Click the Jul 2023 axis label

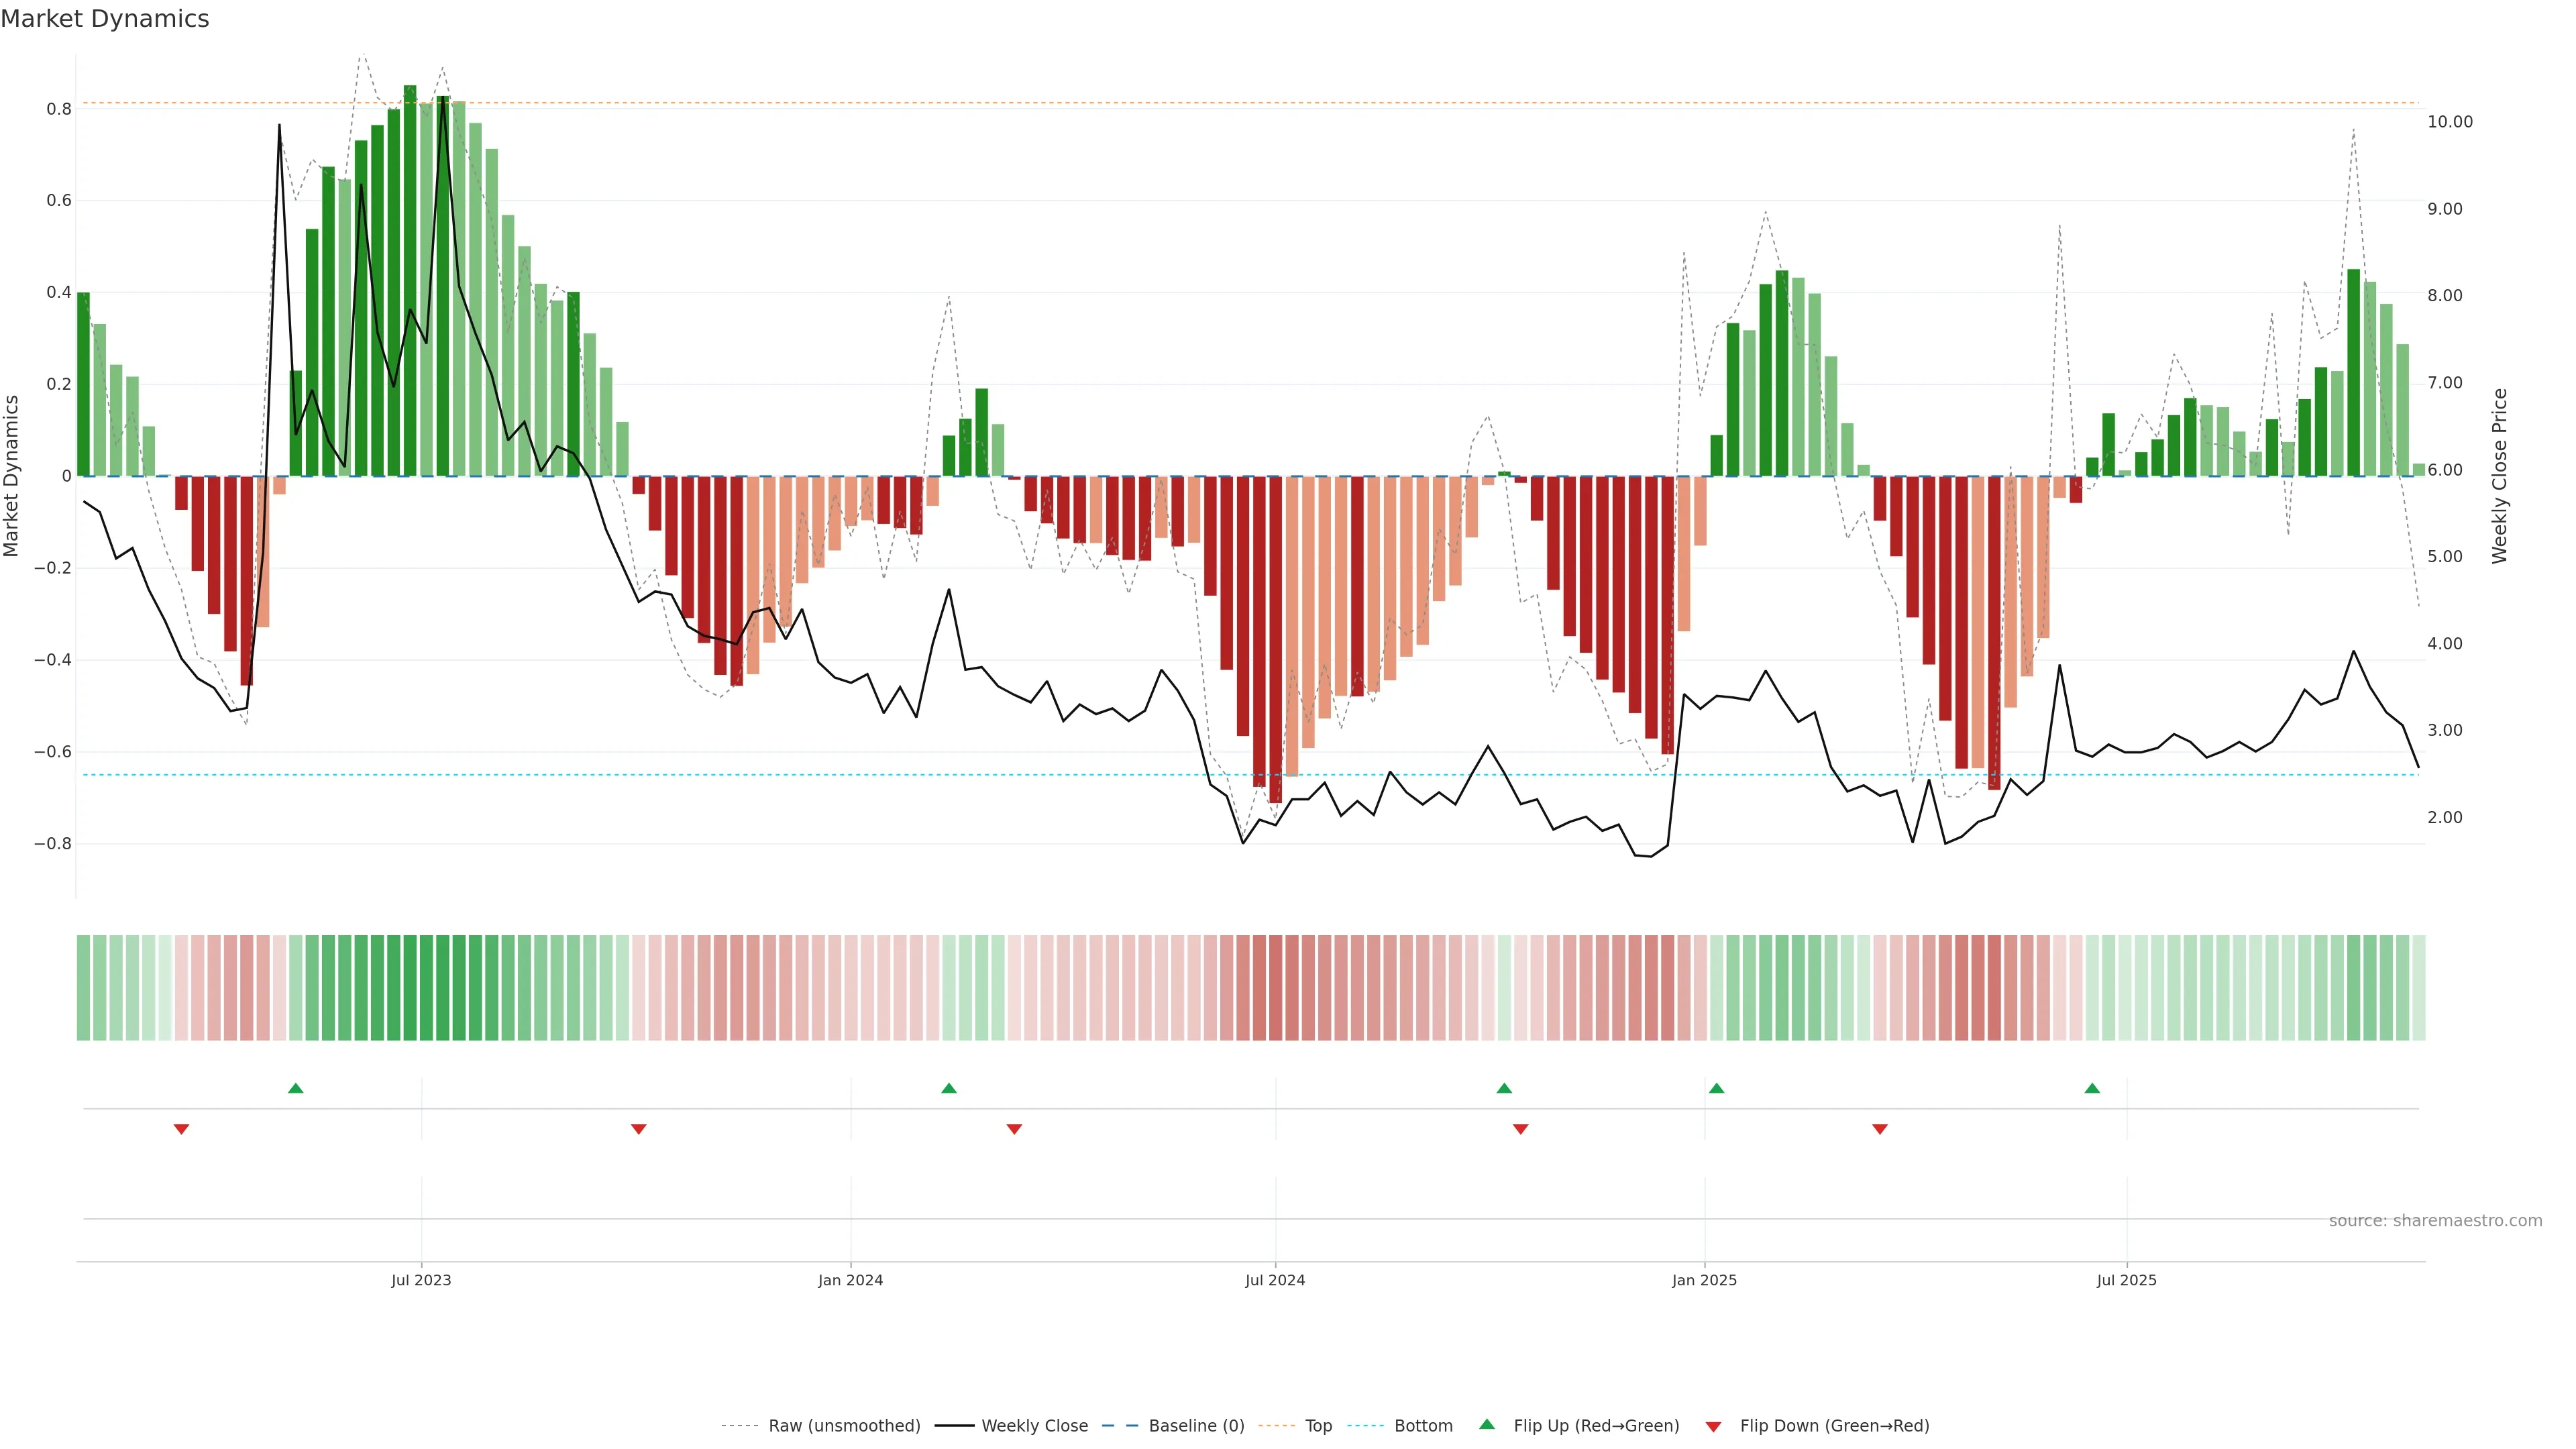coord(421,1280)
